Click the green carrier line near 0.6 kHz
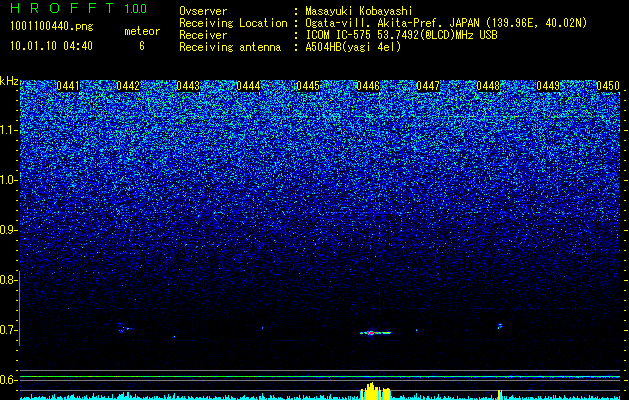 pos(320,377)
